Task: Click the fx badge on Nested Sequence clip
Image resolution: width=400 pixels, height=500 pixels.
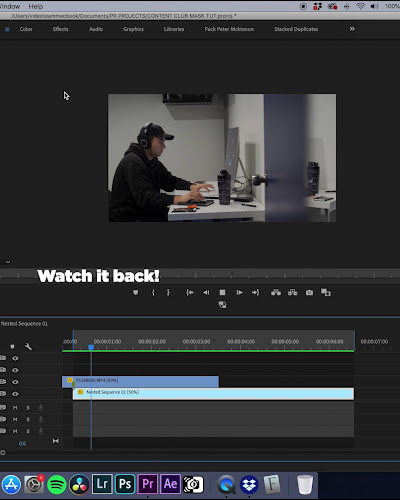Action: tap(80, 392)
